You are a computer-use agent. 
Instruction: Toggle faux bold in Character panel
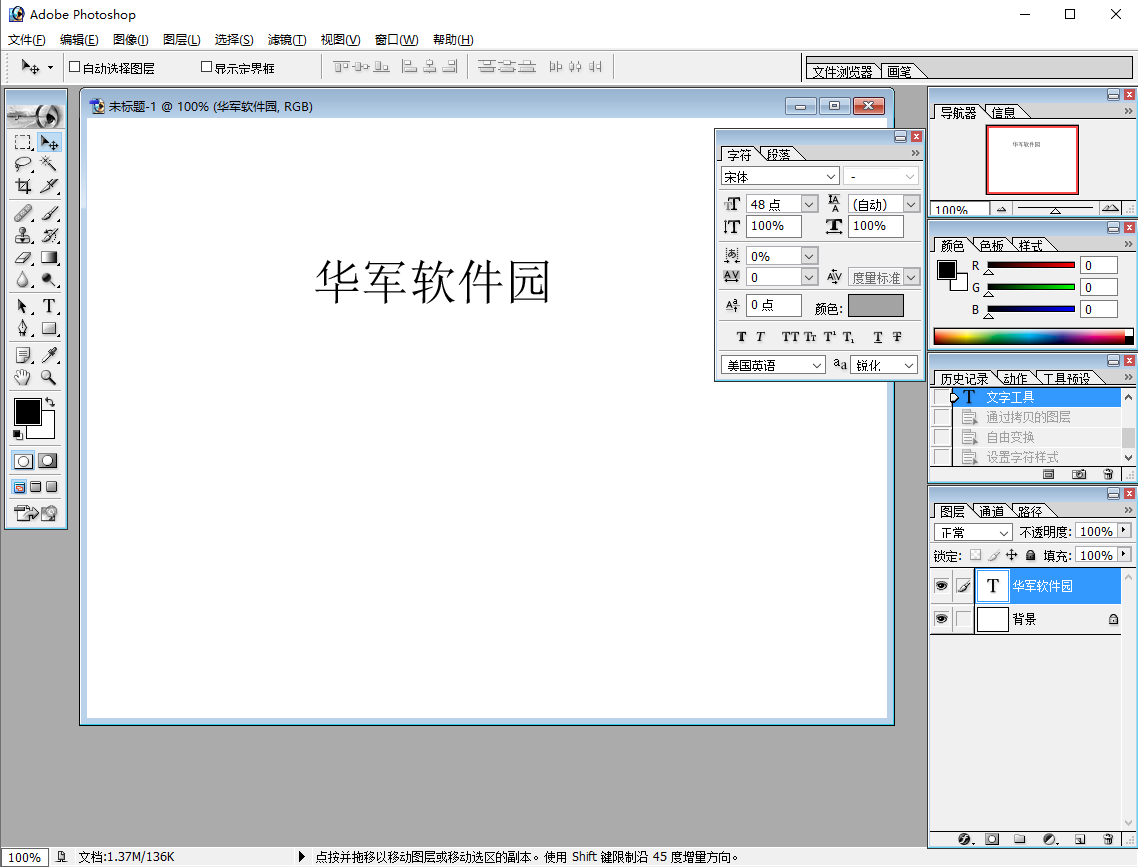click(741, 336)
